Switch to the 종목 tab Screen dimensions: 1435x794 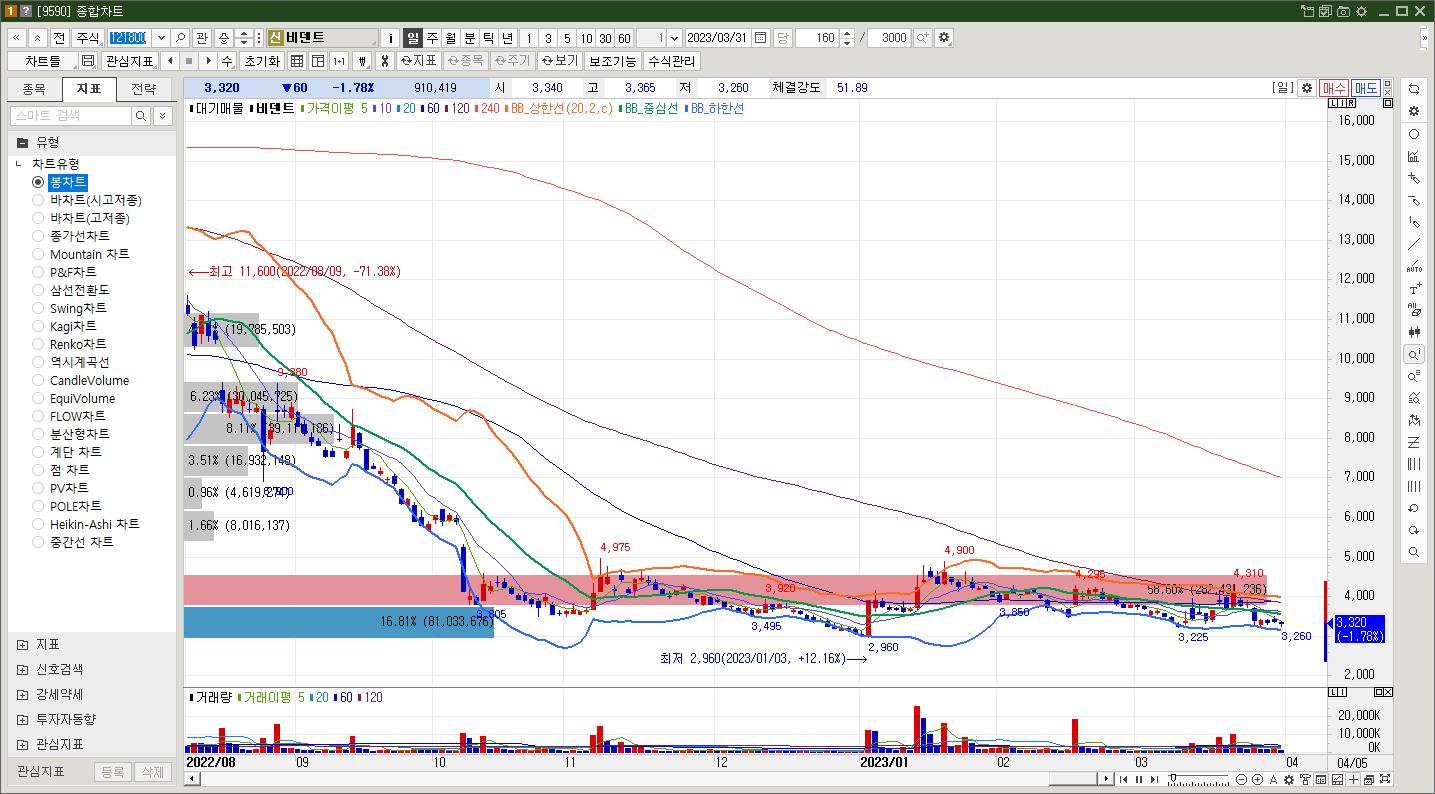tap(33, 89)
